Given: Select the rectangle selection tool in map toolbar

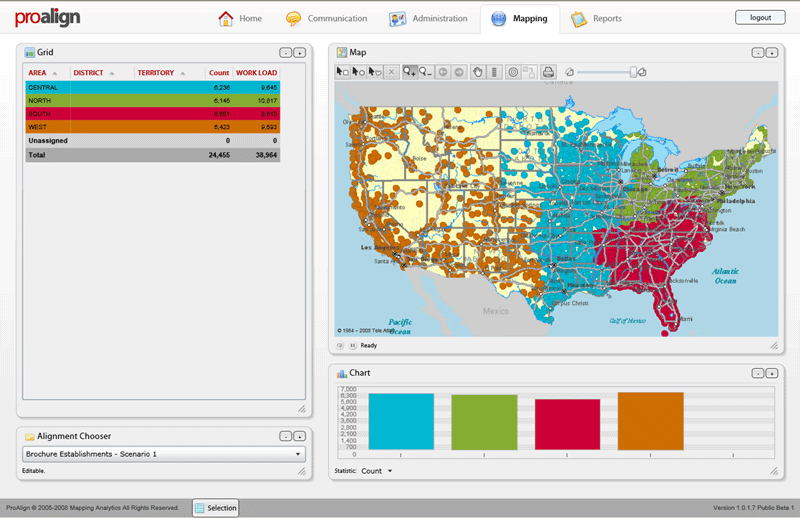Looking at the screenshot, I should point(342,72).
